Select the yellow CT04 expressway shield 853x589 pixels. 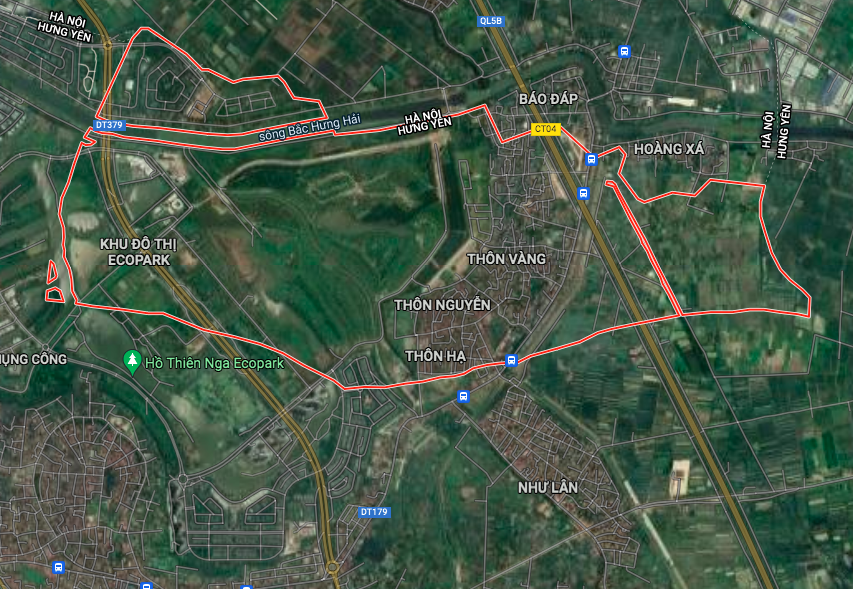pos(546,129)
